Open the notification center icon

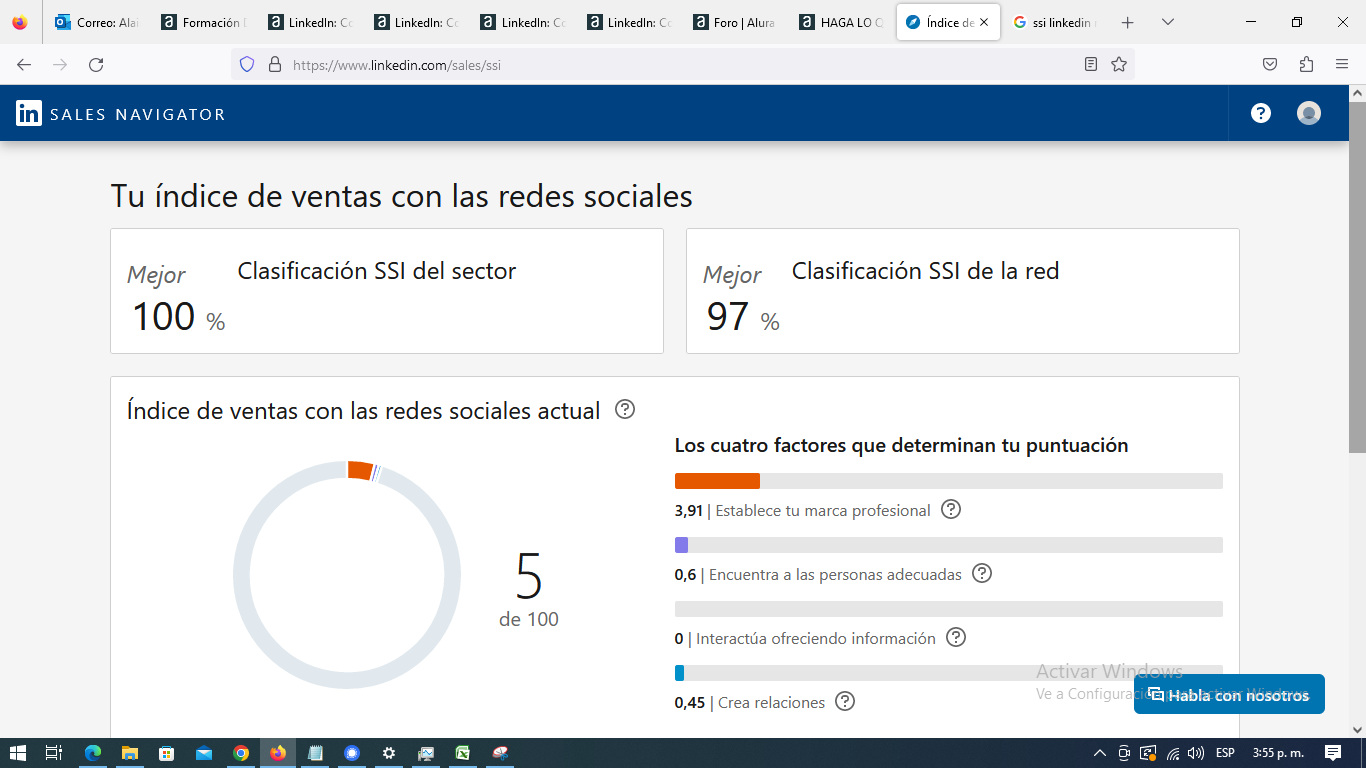(x=1333, y=752)
